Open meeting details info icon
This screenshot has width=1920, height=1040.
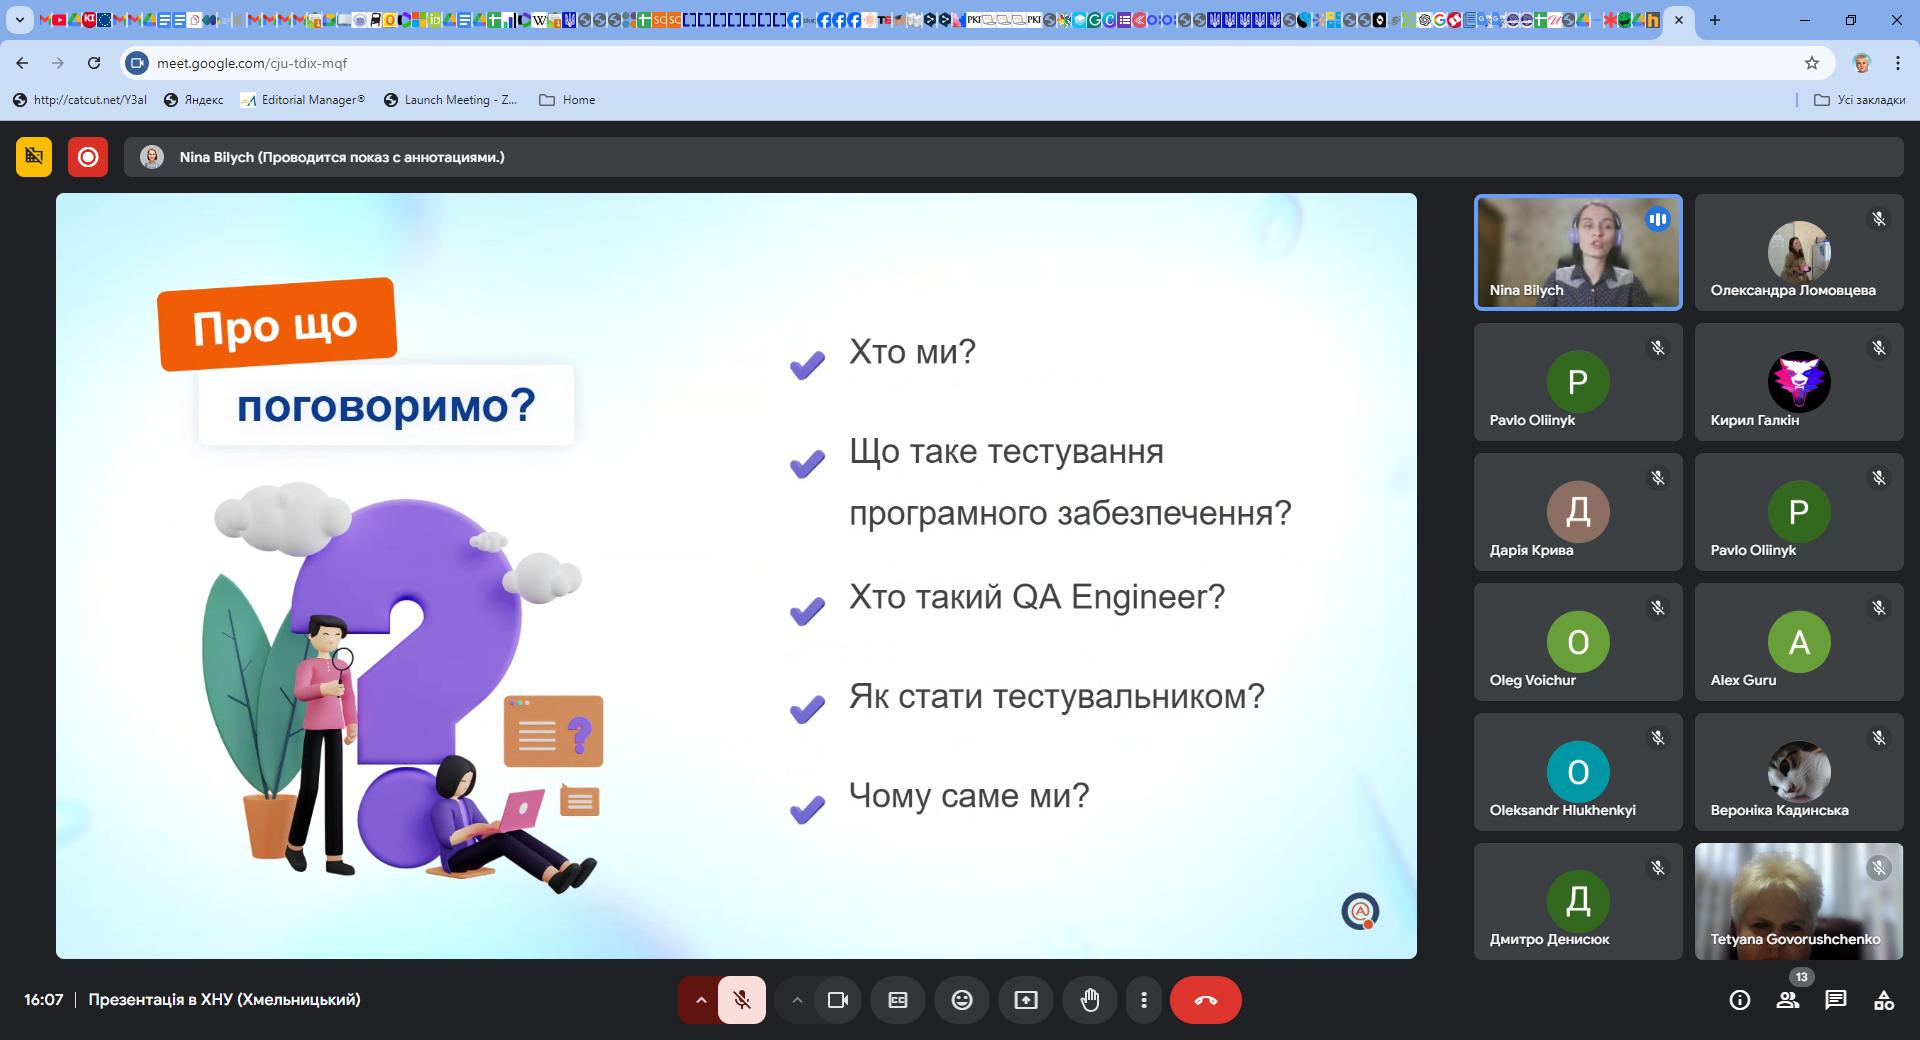coord(1740,1000)
